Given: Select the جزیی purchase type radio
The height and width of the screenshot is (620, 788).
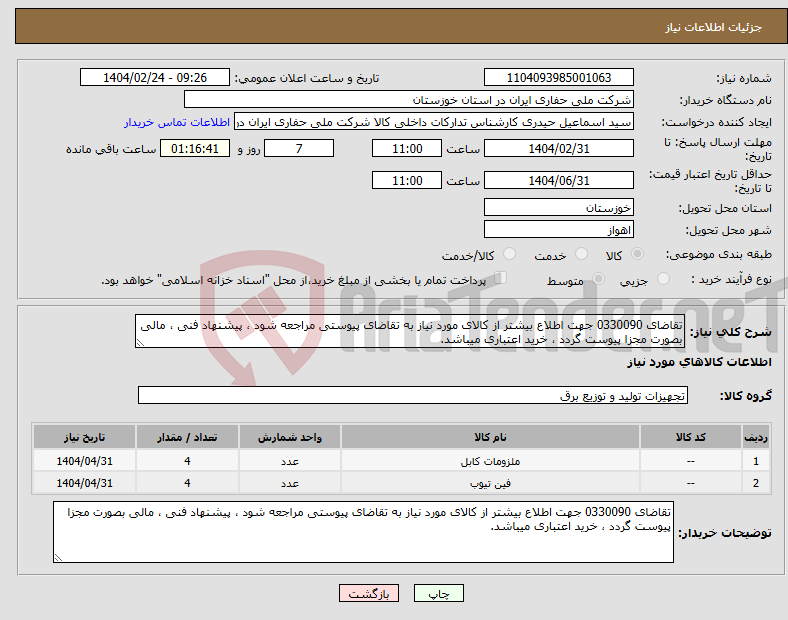Looking at the screenshot, I should (663, 279).
